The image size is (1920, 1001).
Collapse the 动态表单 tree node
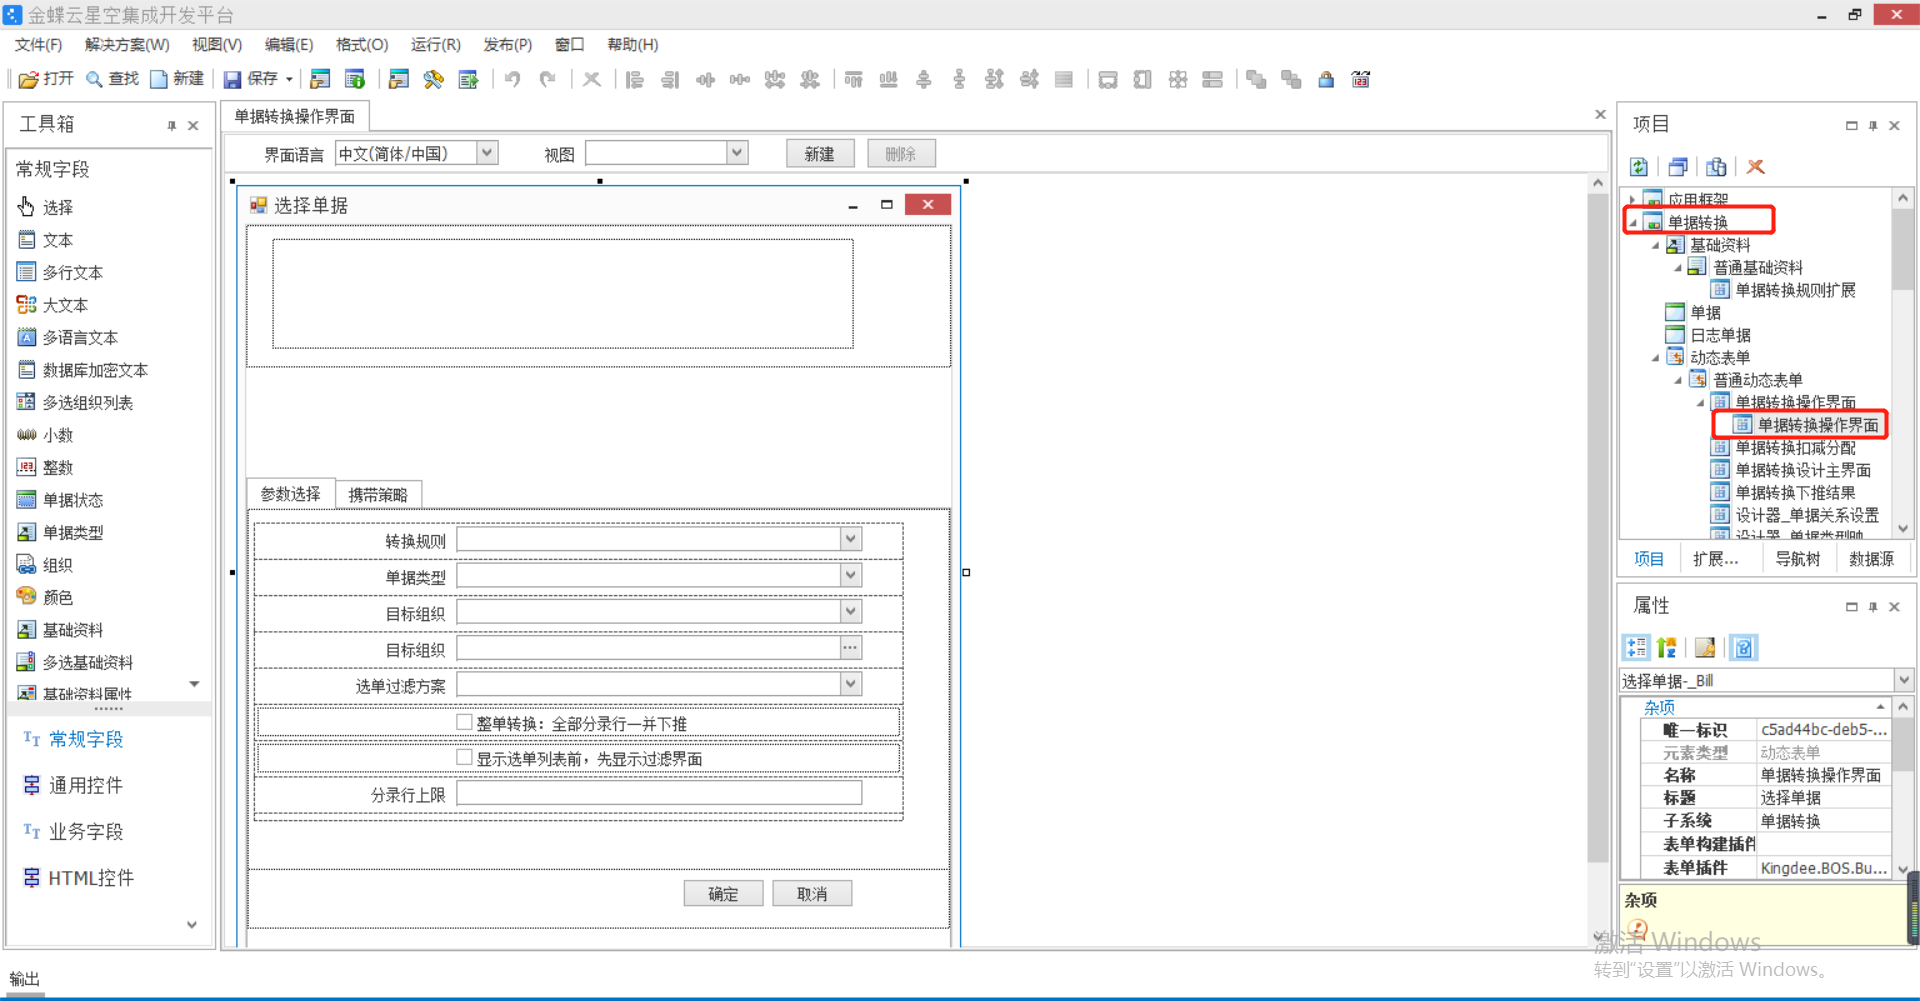(x=1656, y=358)
